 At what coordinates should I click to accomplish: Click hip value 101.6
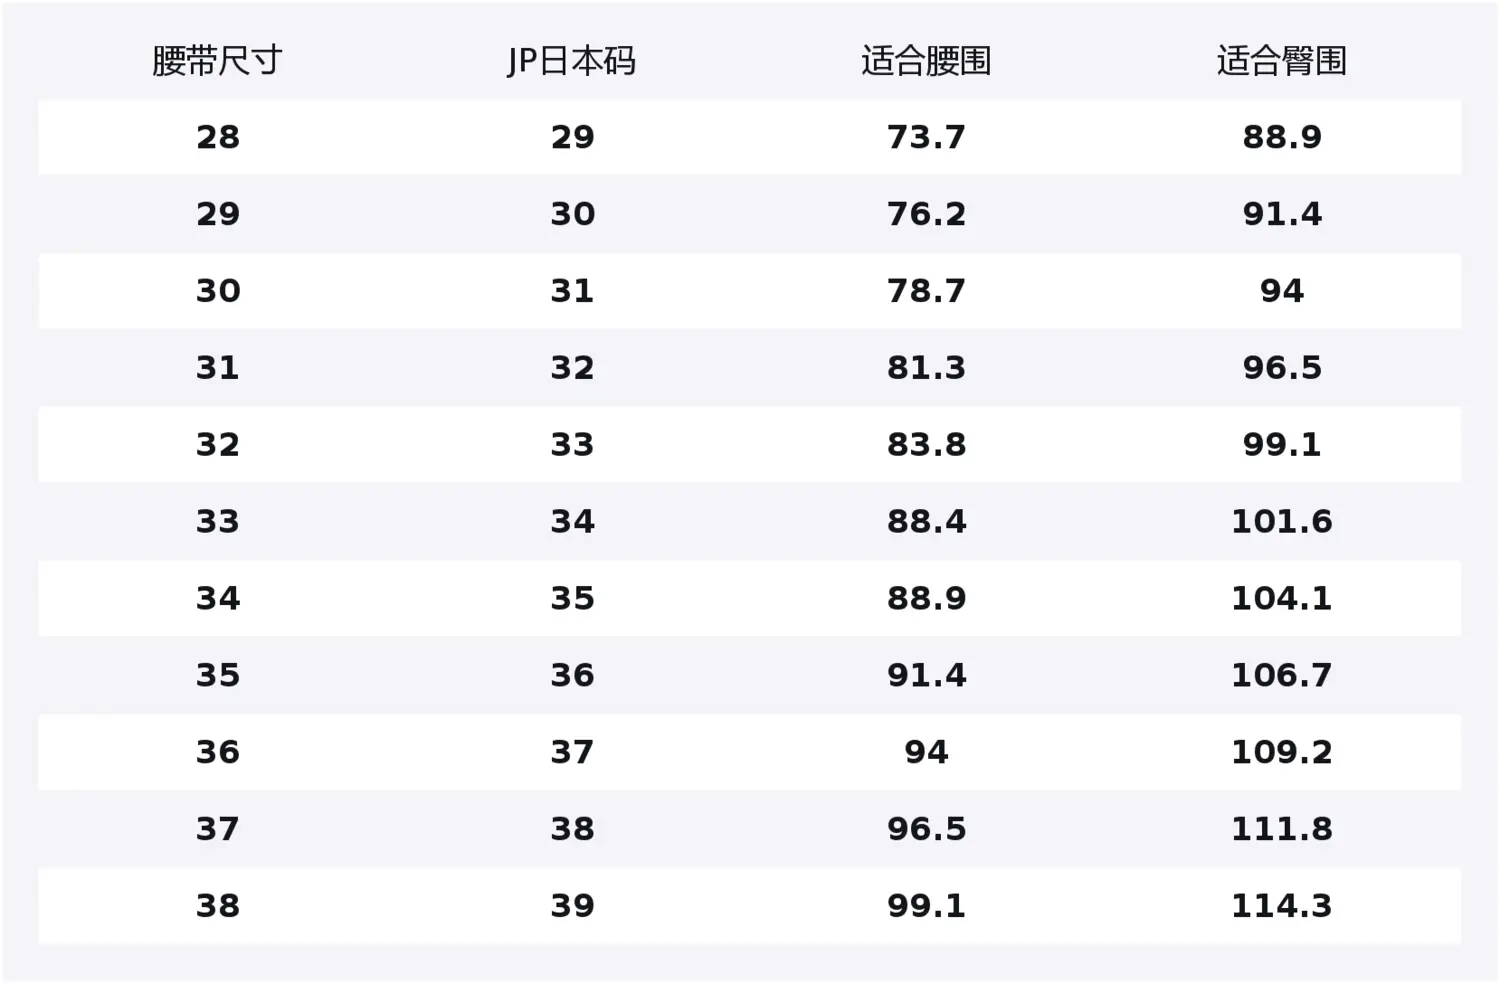(1281, 522)
